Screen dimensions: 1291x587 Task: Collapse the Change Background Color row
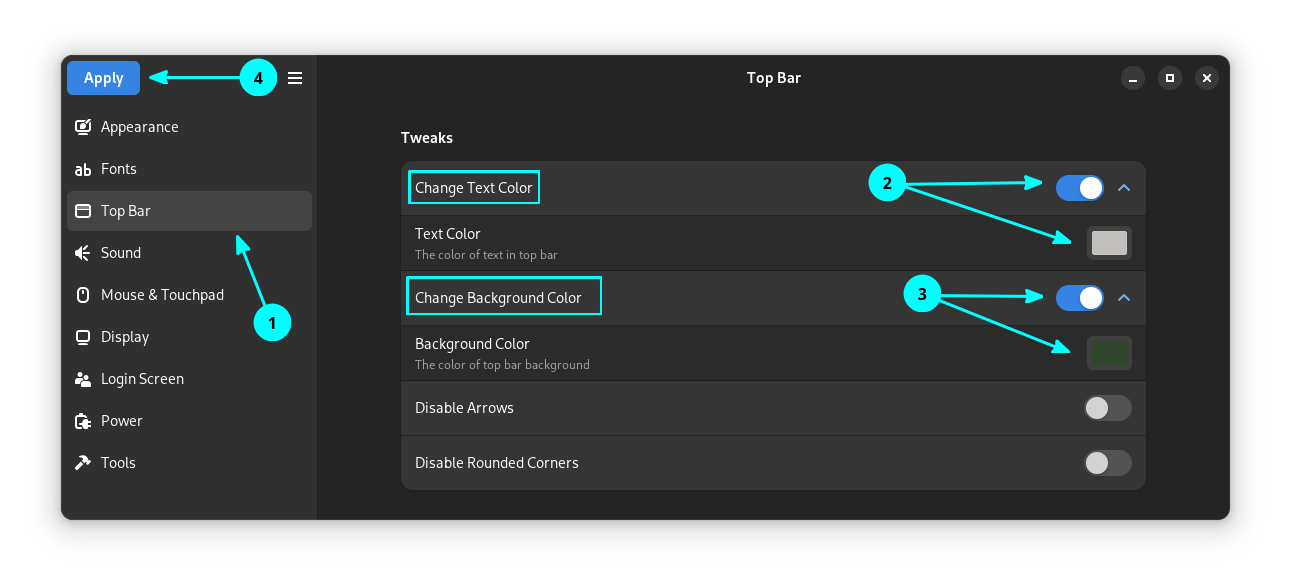1124,297
